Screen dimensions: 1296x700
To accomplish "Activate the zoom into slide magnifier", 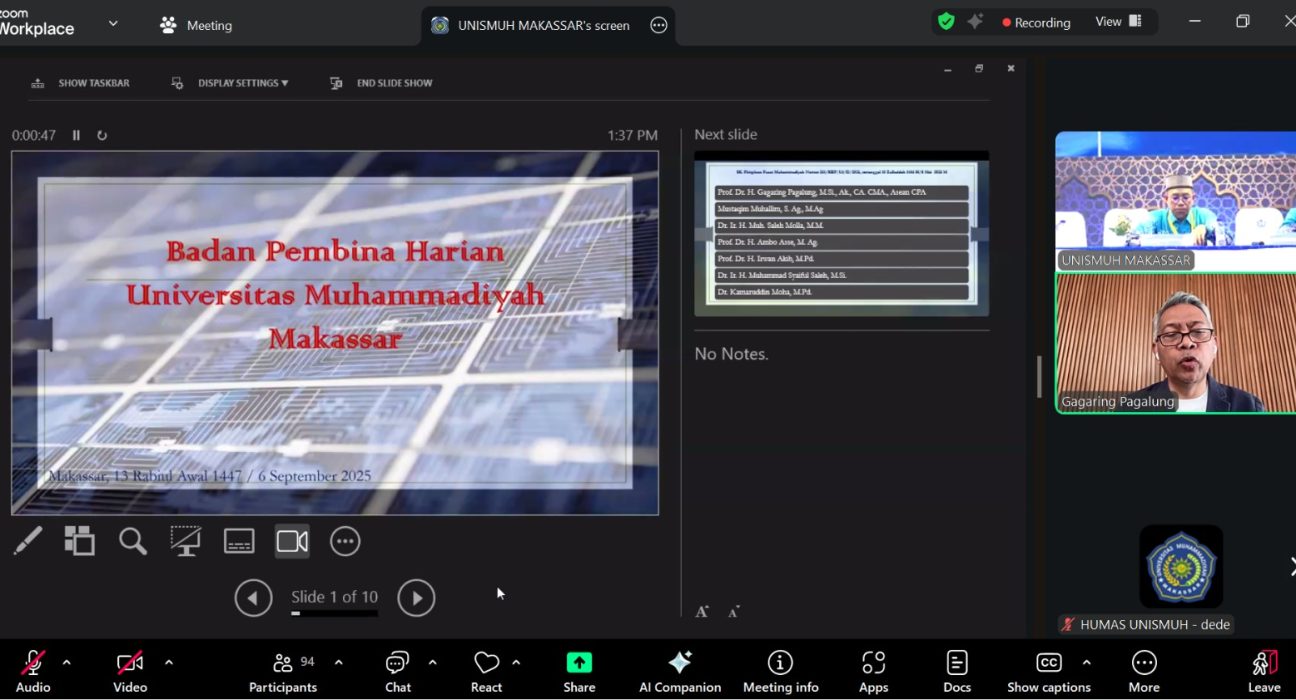I will point(133,541).
